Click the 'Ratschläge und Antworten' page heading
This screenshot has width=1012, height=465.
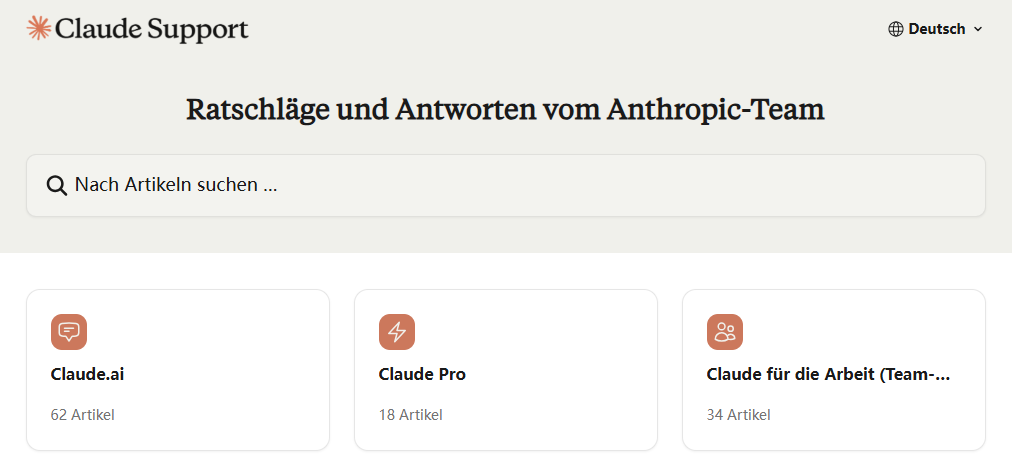[505, 109]
